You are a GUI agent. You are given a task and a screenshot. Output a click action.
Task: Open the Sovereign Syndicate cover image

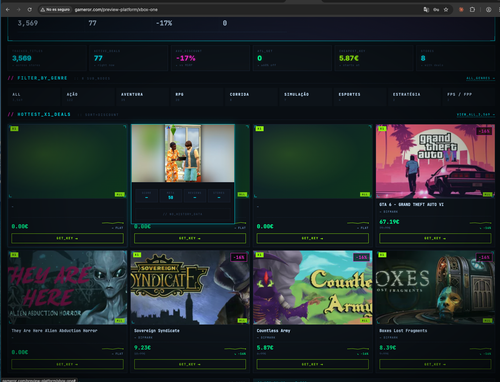[190, 288]
